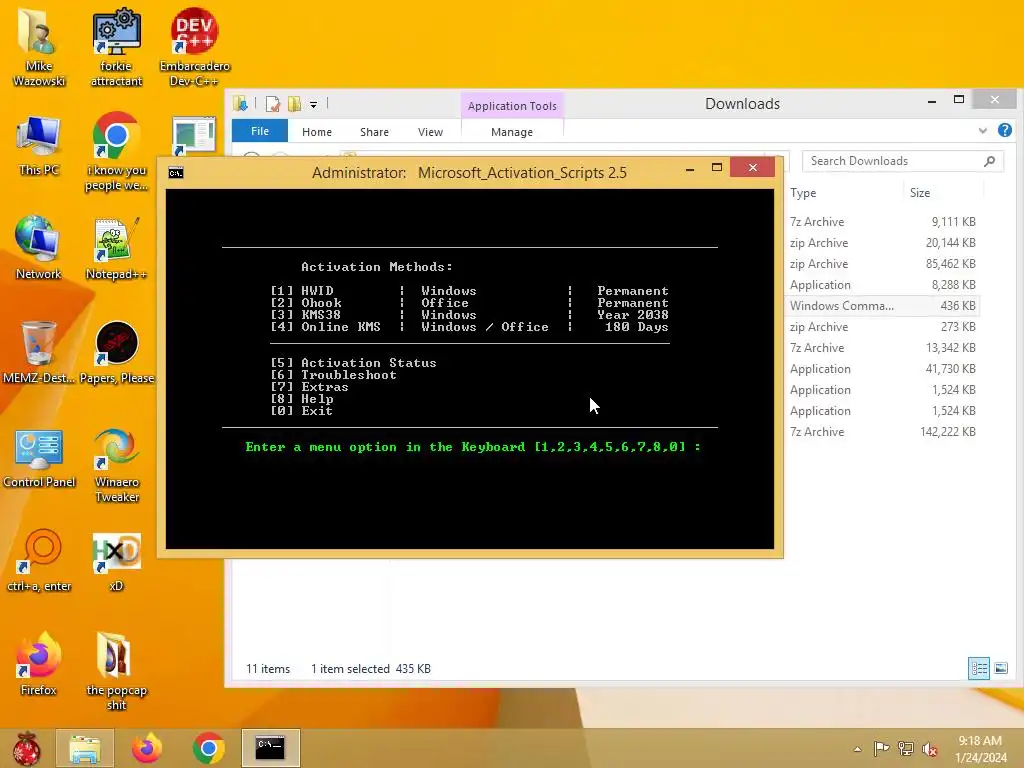1024x768 pixels.
Task: Open the taskbar clock and date
Action: point(980,749)
